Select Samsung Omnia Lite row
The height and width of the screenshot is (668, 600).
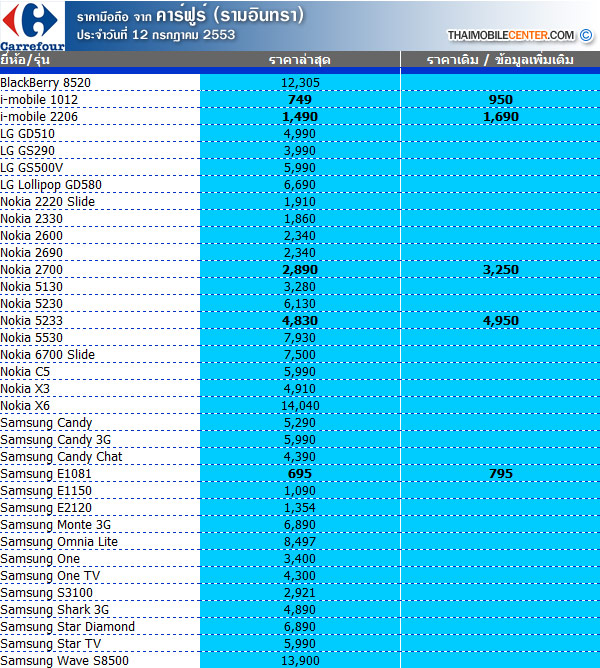[x=59, y=542]
